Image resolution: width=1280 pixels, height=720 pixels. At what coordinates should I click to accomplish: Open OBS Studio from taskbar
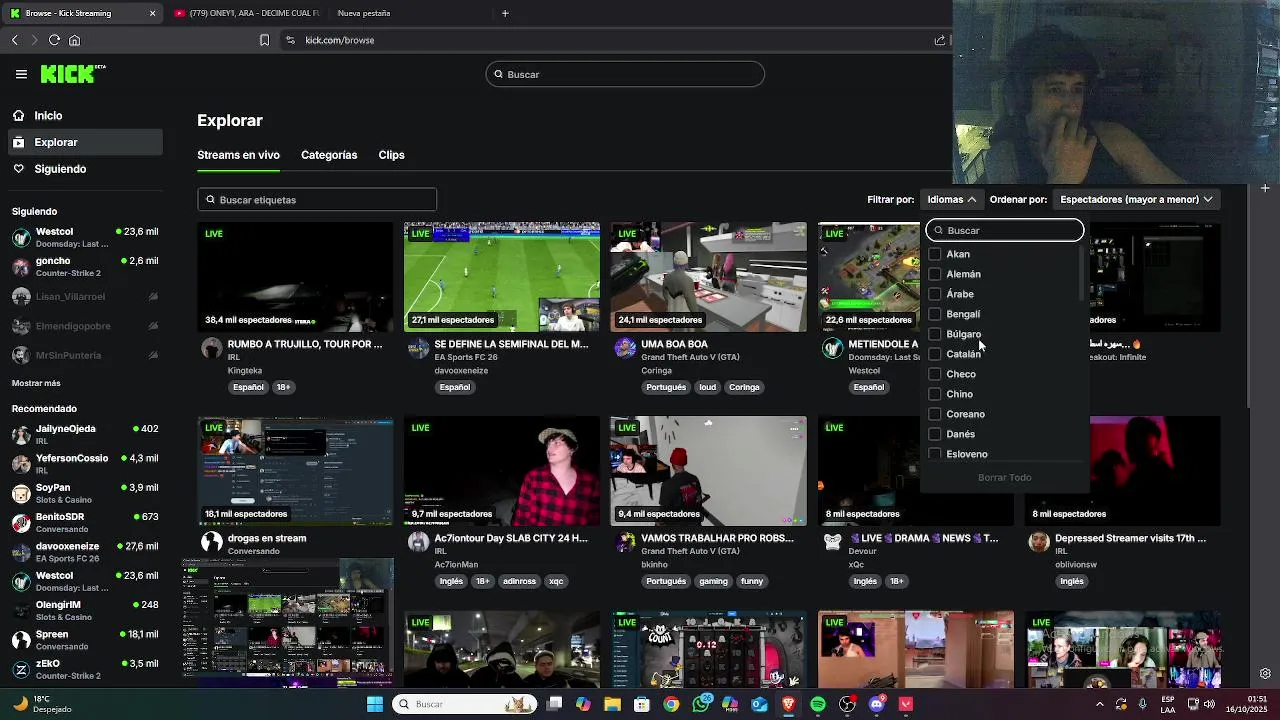point(847,704)
